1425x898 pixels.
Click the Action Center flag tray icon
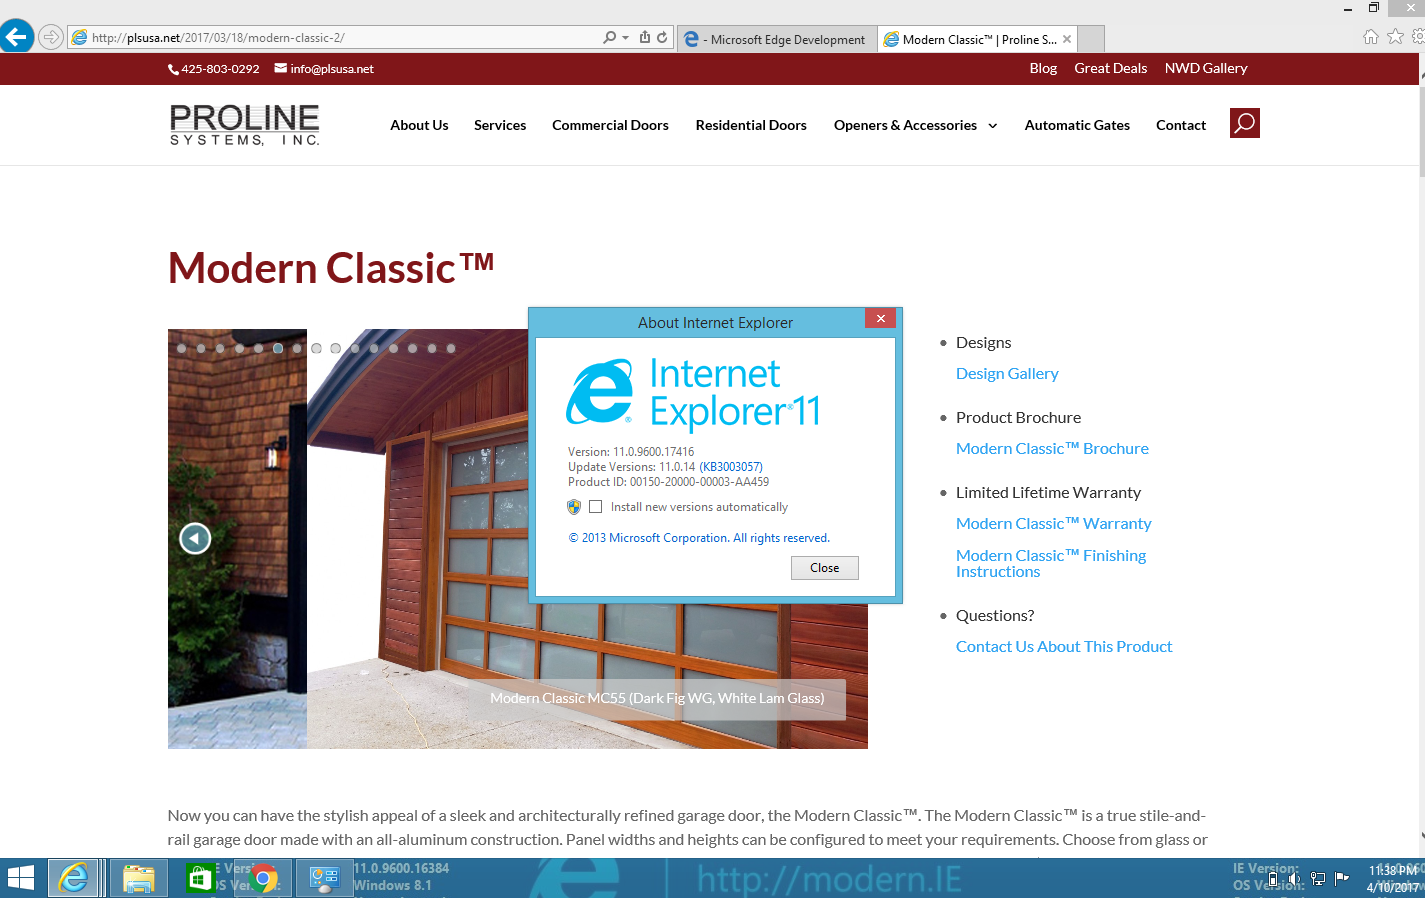(1342, 878)
